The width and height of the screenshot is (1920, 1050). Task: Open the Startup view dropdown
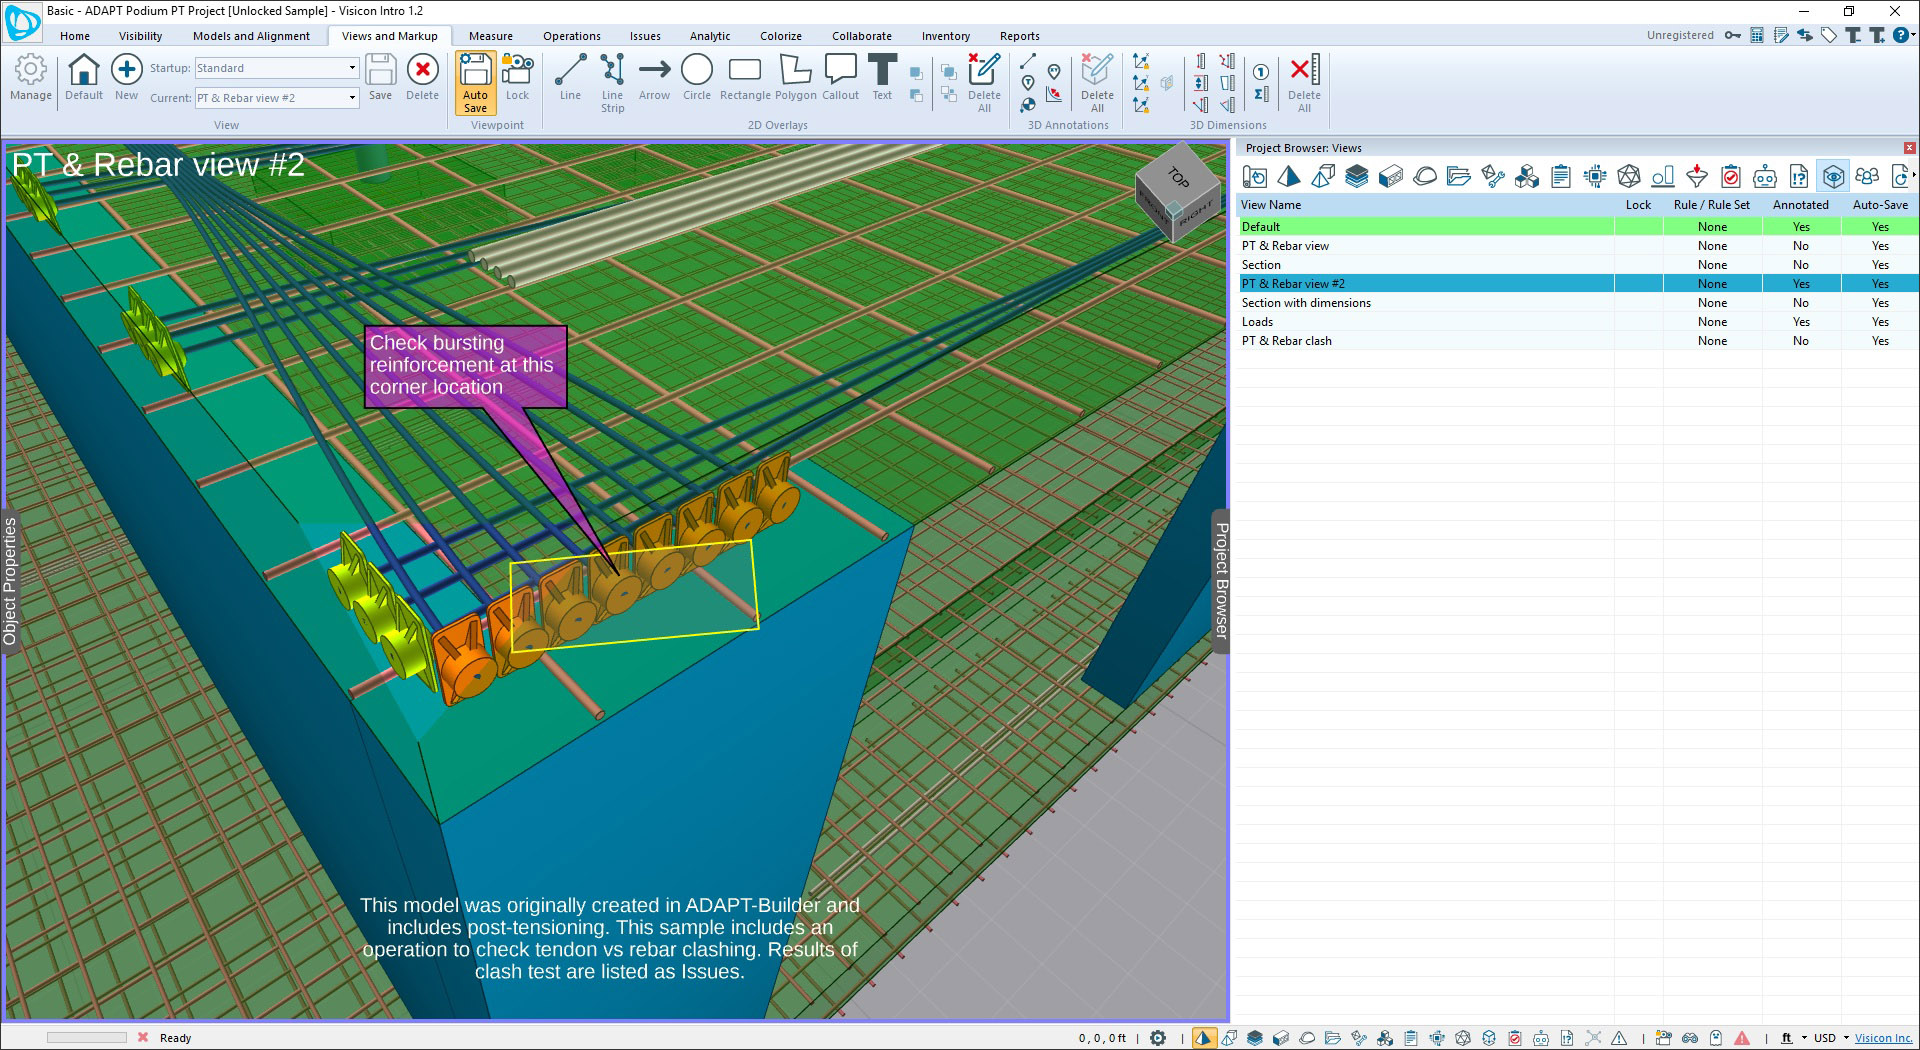[352, 68]
